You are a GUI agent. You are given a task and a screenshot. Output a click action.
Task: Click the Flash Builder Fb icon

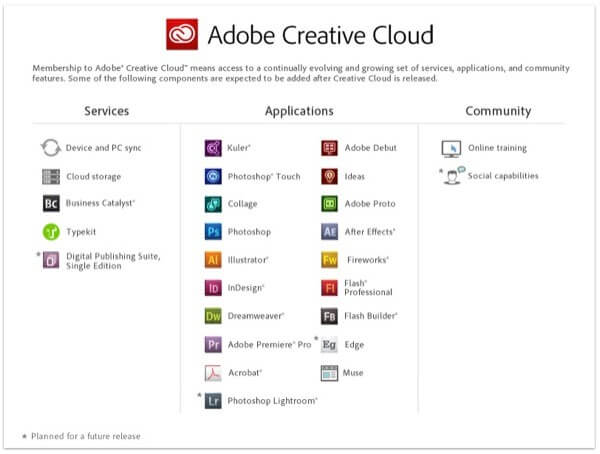[329, 316]
